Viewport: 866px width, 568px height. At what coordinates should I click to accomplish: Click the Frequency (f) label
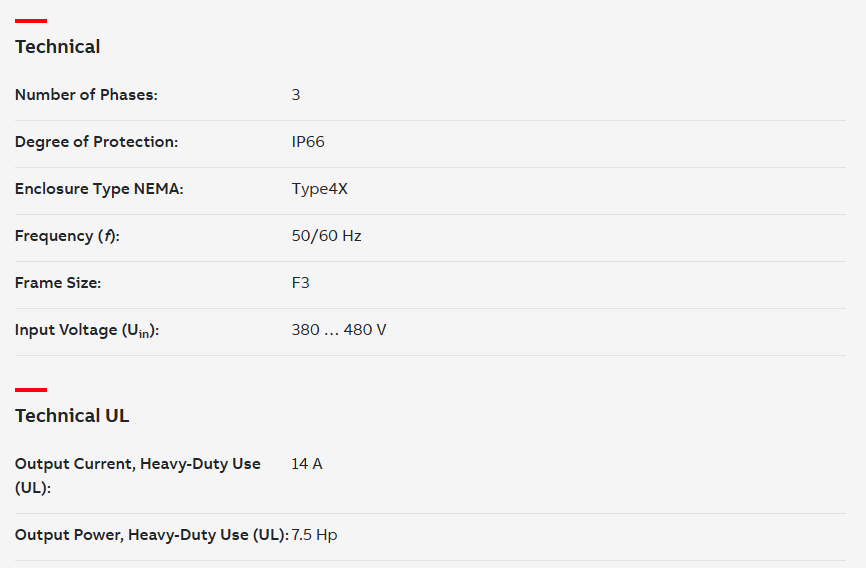(x=67, y=236)
